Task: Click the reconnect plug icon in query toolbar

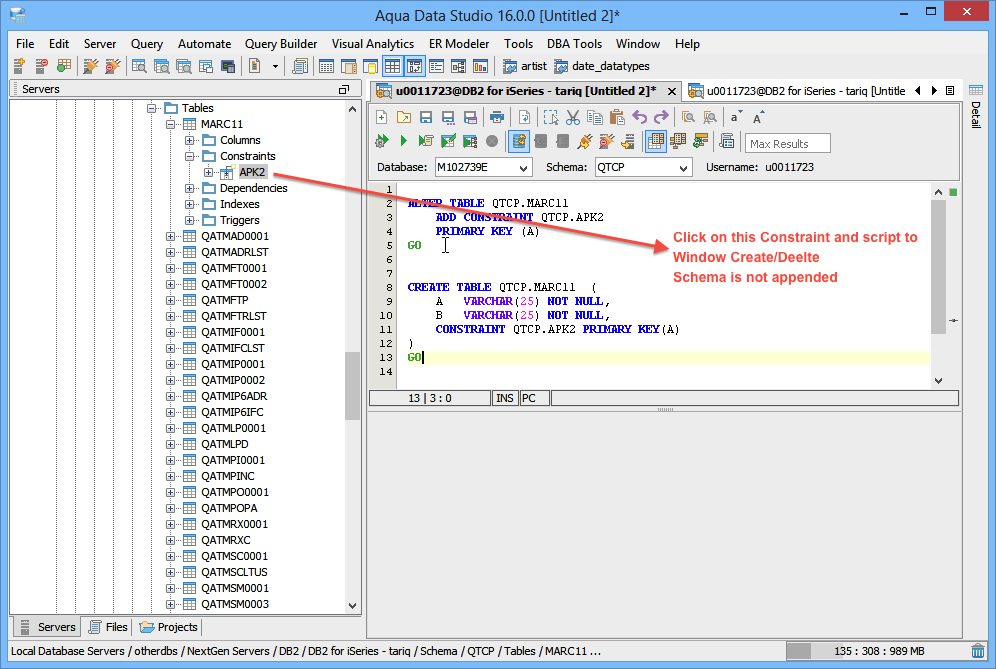Action: click(584, 141)
